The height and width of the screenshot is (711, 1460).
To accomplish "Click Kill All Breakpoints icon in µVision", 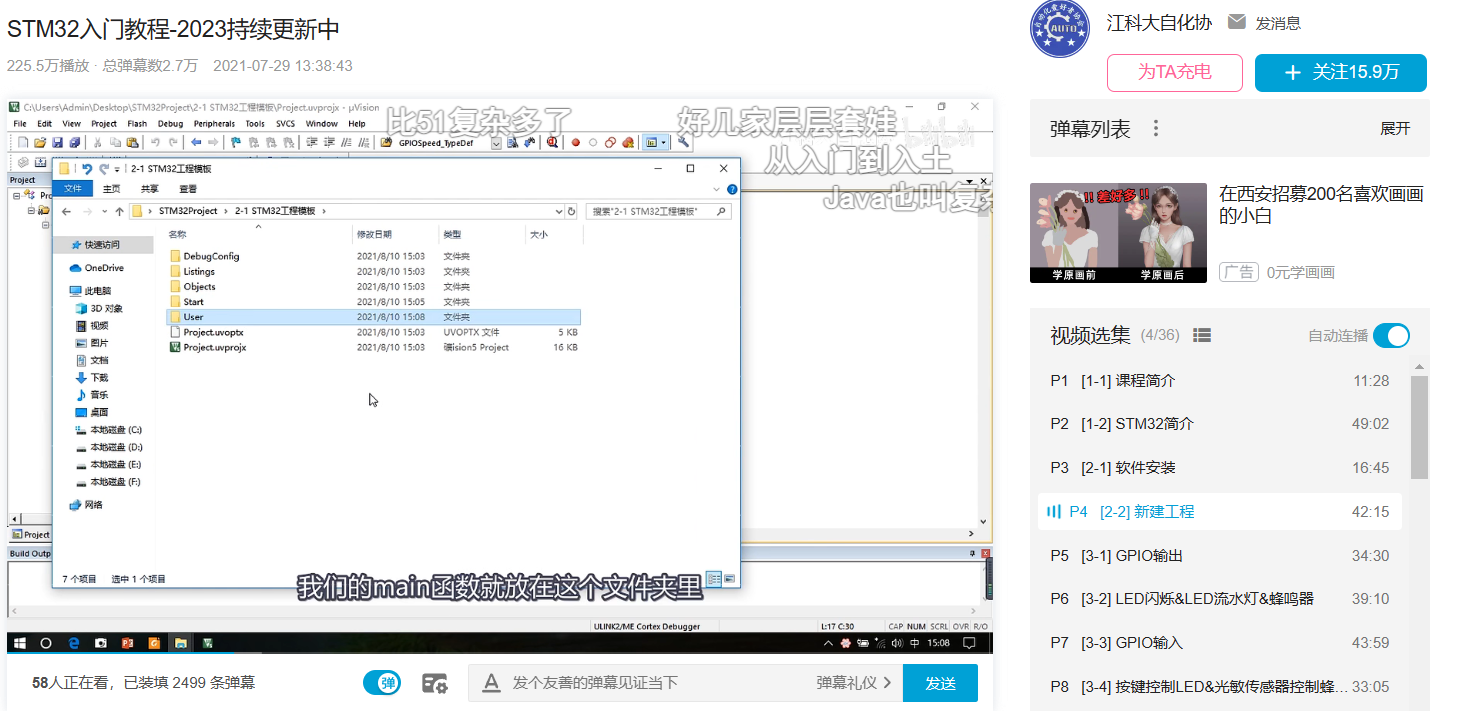I will tap(628, 143).
